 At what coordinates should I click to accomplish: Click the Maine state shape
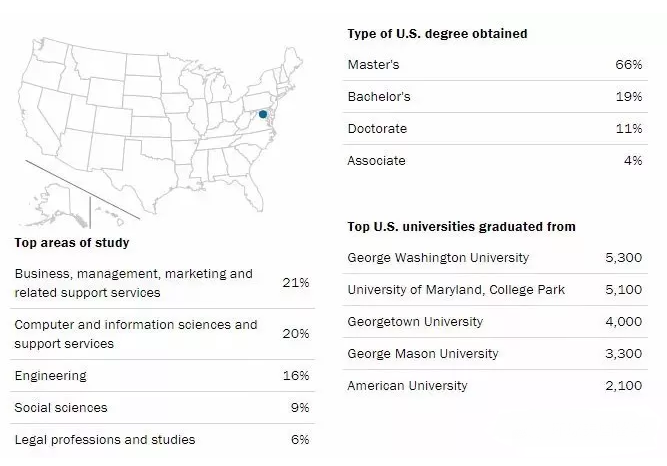click(292, 63)
